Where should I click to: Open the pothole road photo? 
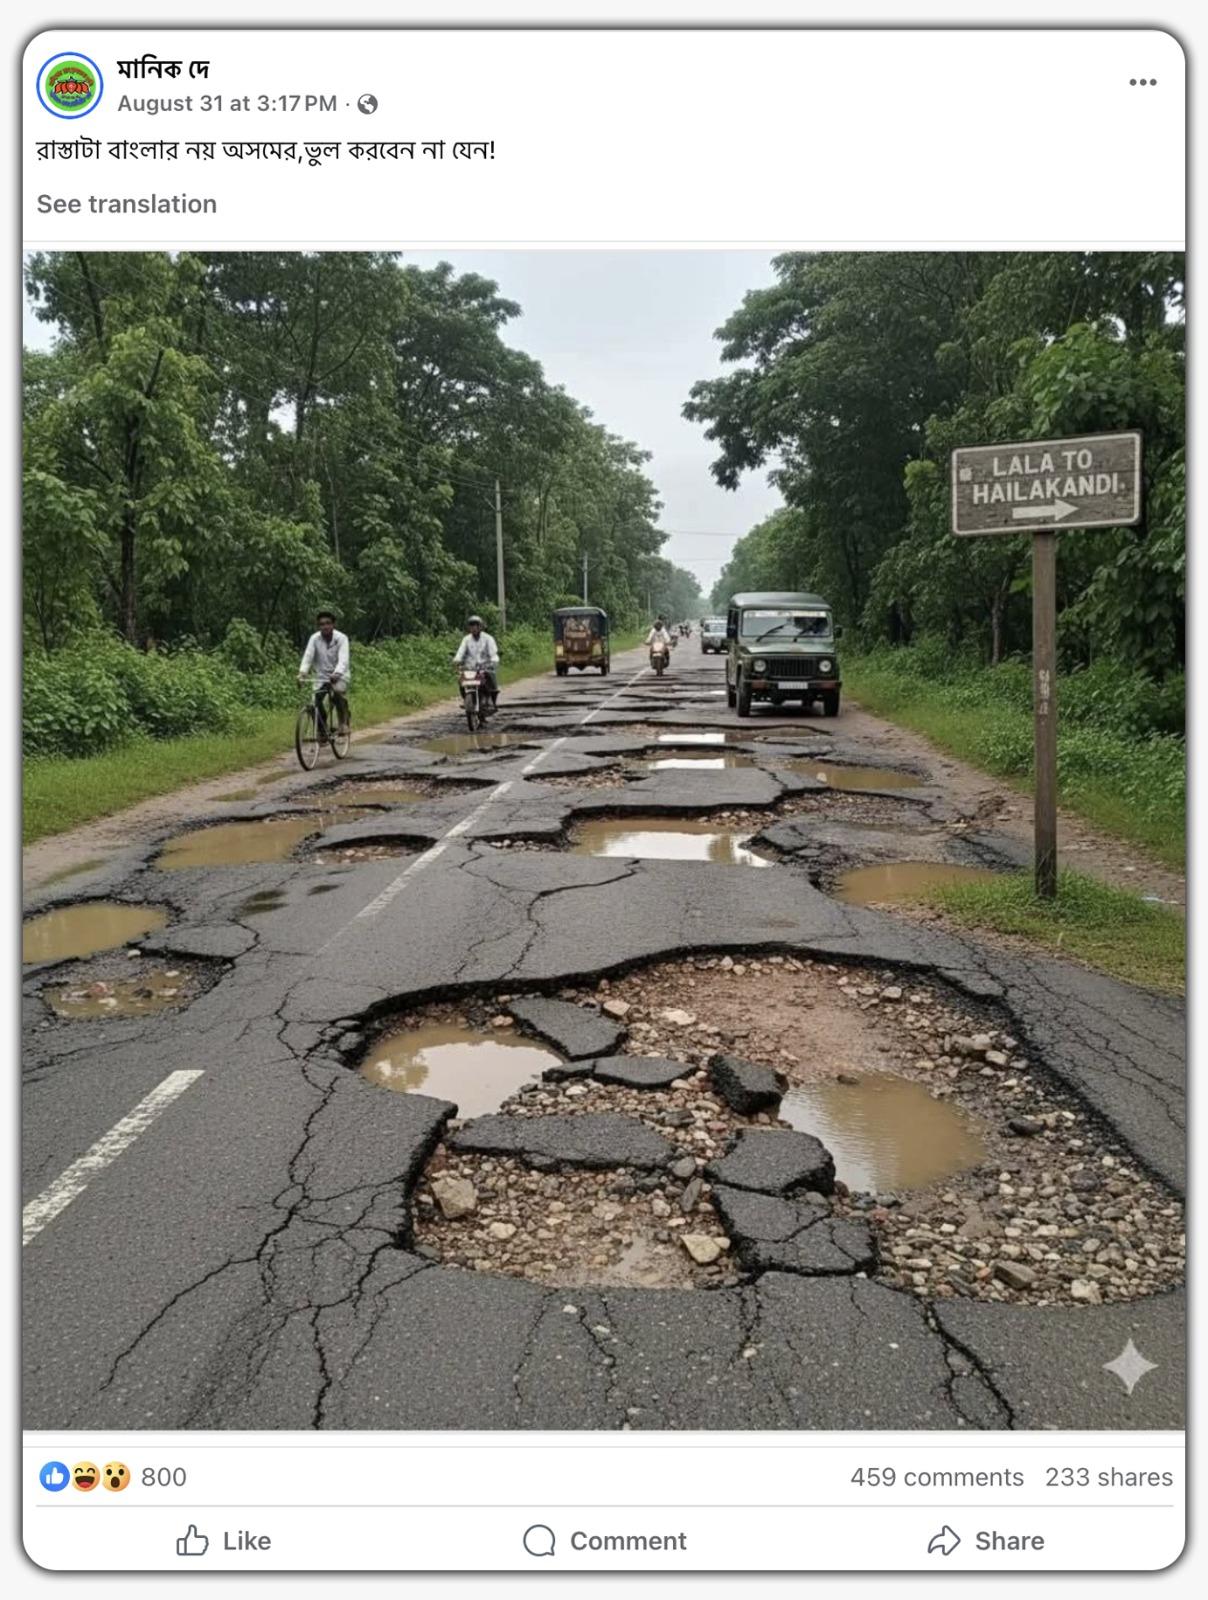[604, 840]
